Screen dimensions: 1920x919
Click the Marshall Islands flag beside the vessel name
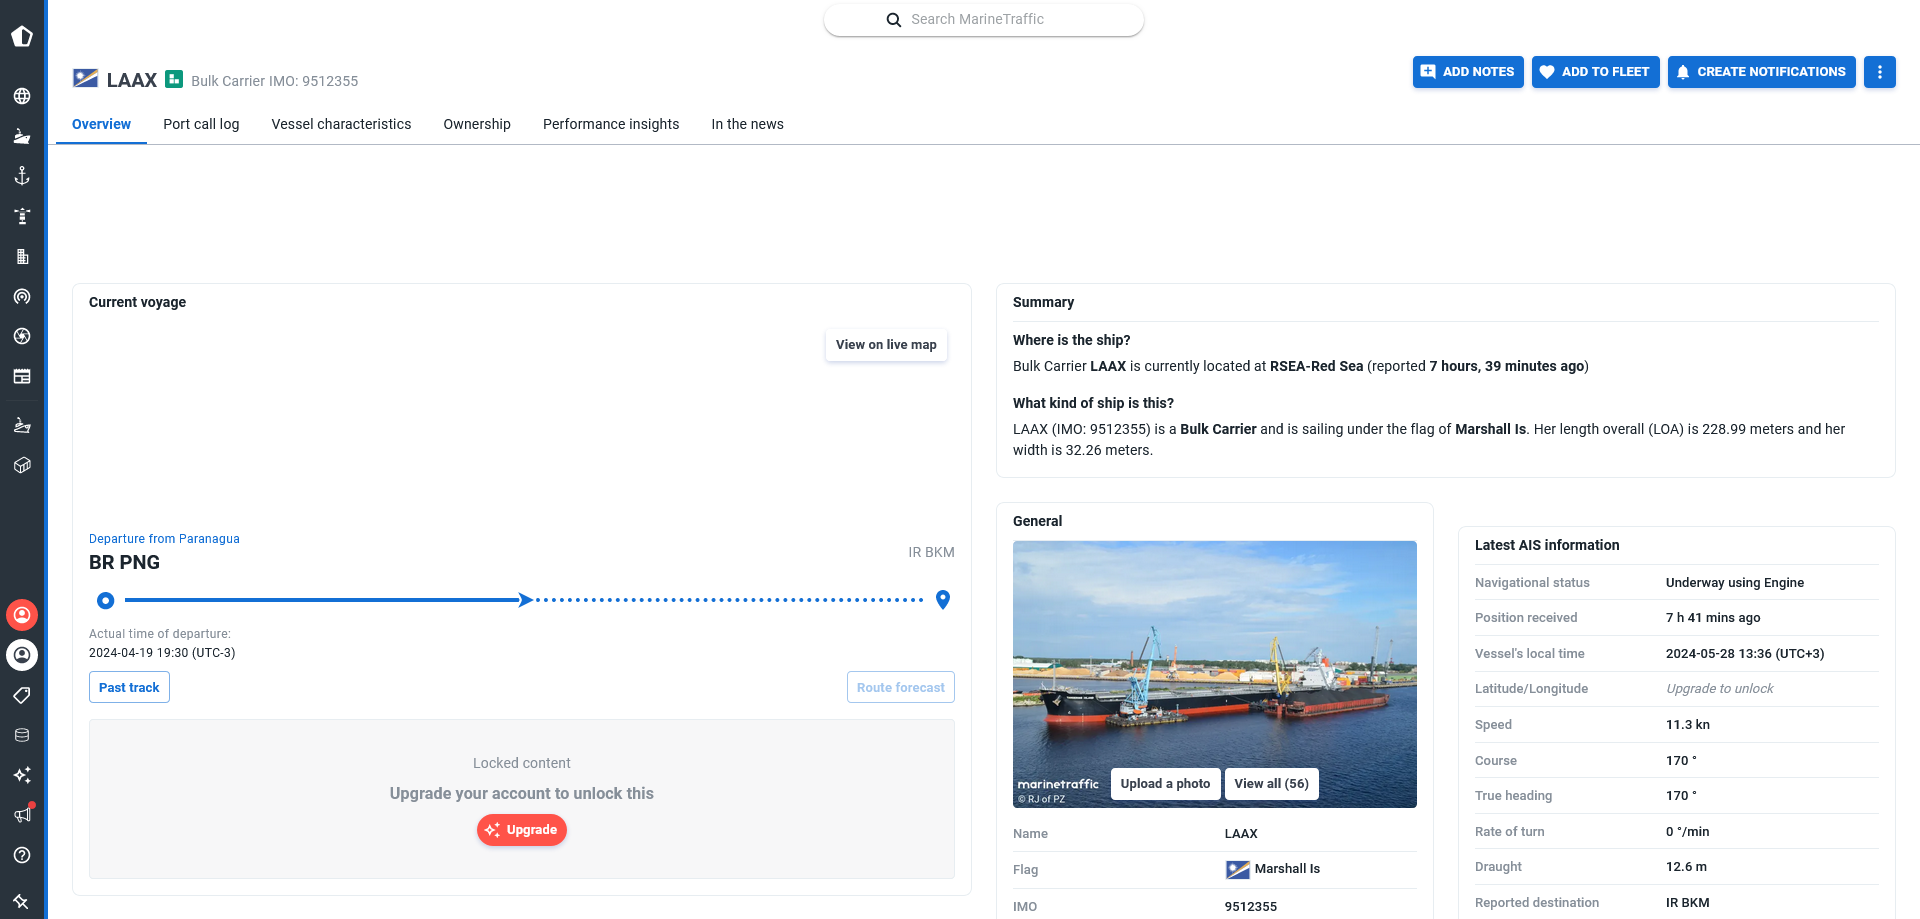tap(86, 79)
